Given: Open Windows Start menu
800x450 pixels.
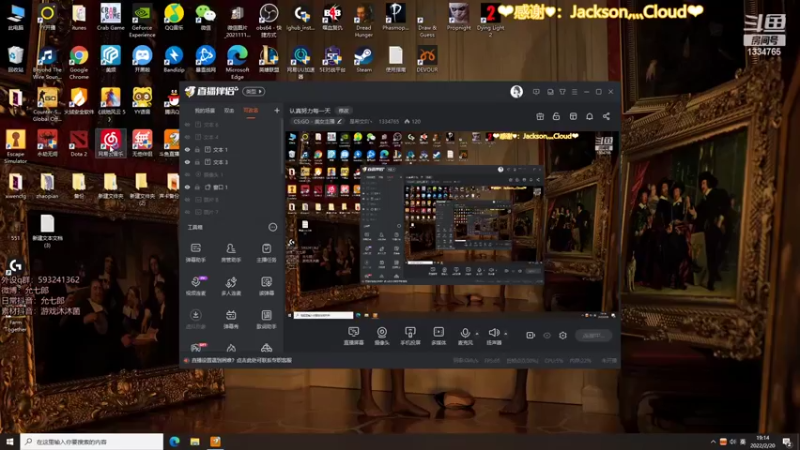Looking at the screenshot, I should 10,441.
